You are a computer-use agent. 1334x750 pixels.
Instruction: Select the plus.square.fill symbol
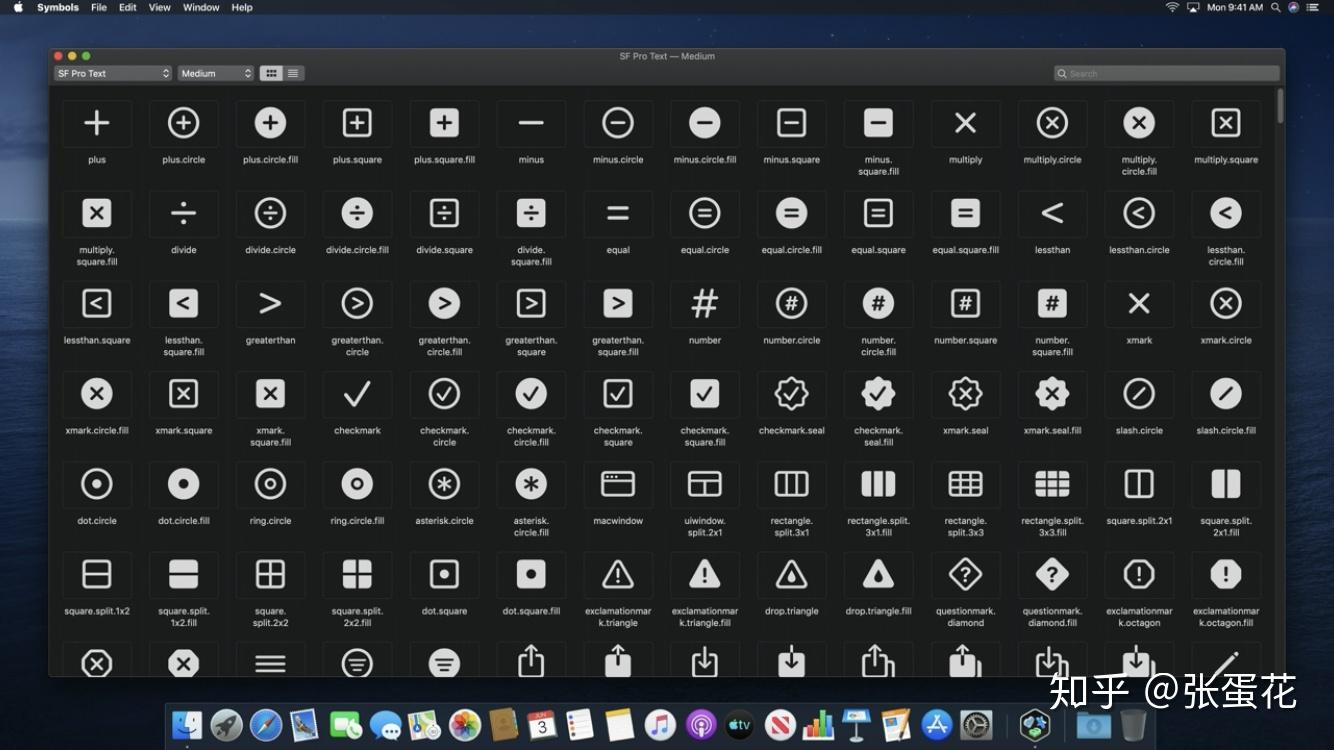click(444, 123)
